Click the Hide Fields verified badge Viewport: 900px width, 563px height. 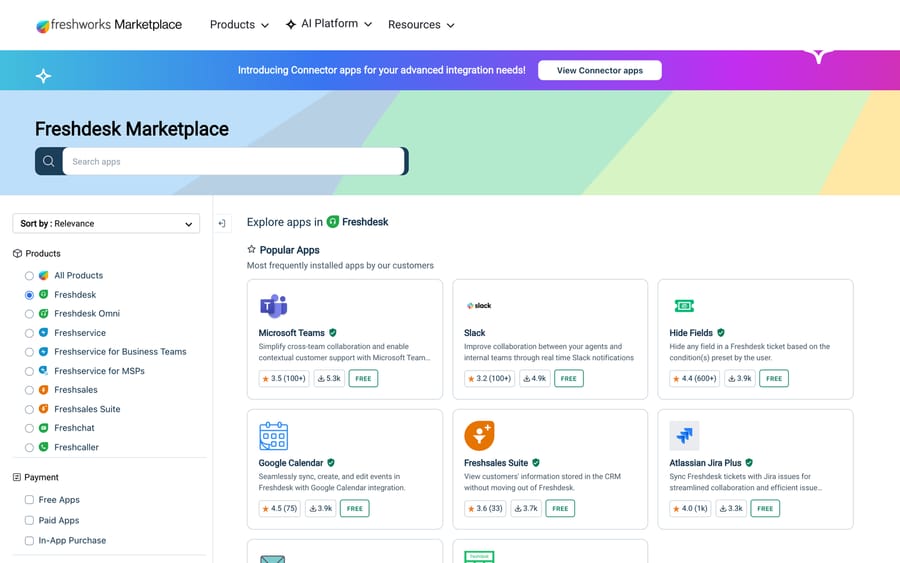coord(721,332)
